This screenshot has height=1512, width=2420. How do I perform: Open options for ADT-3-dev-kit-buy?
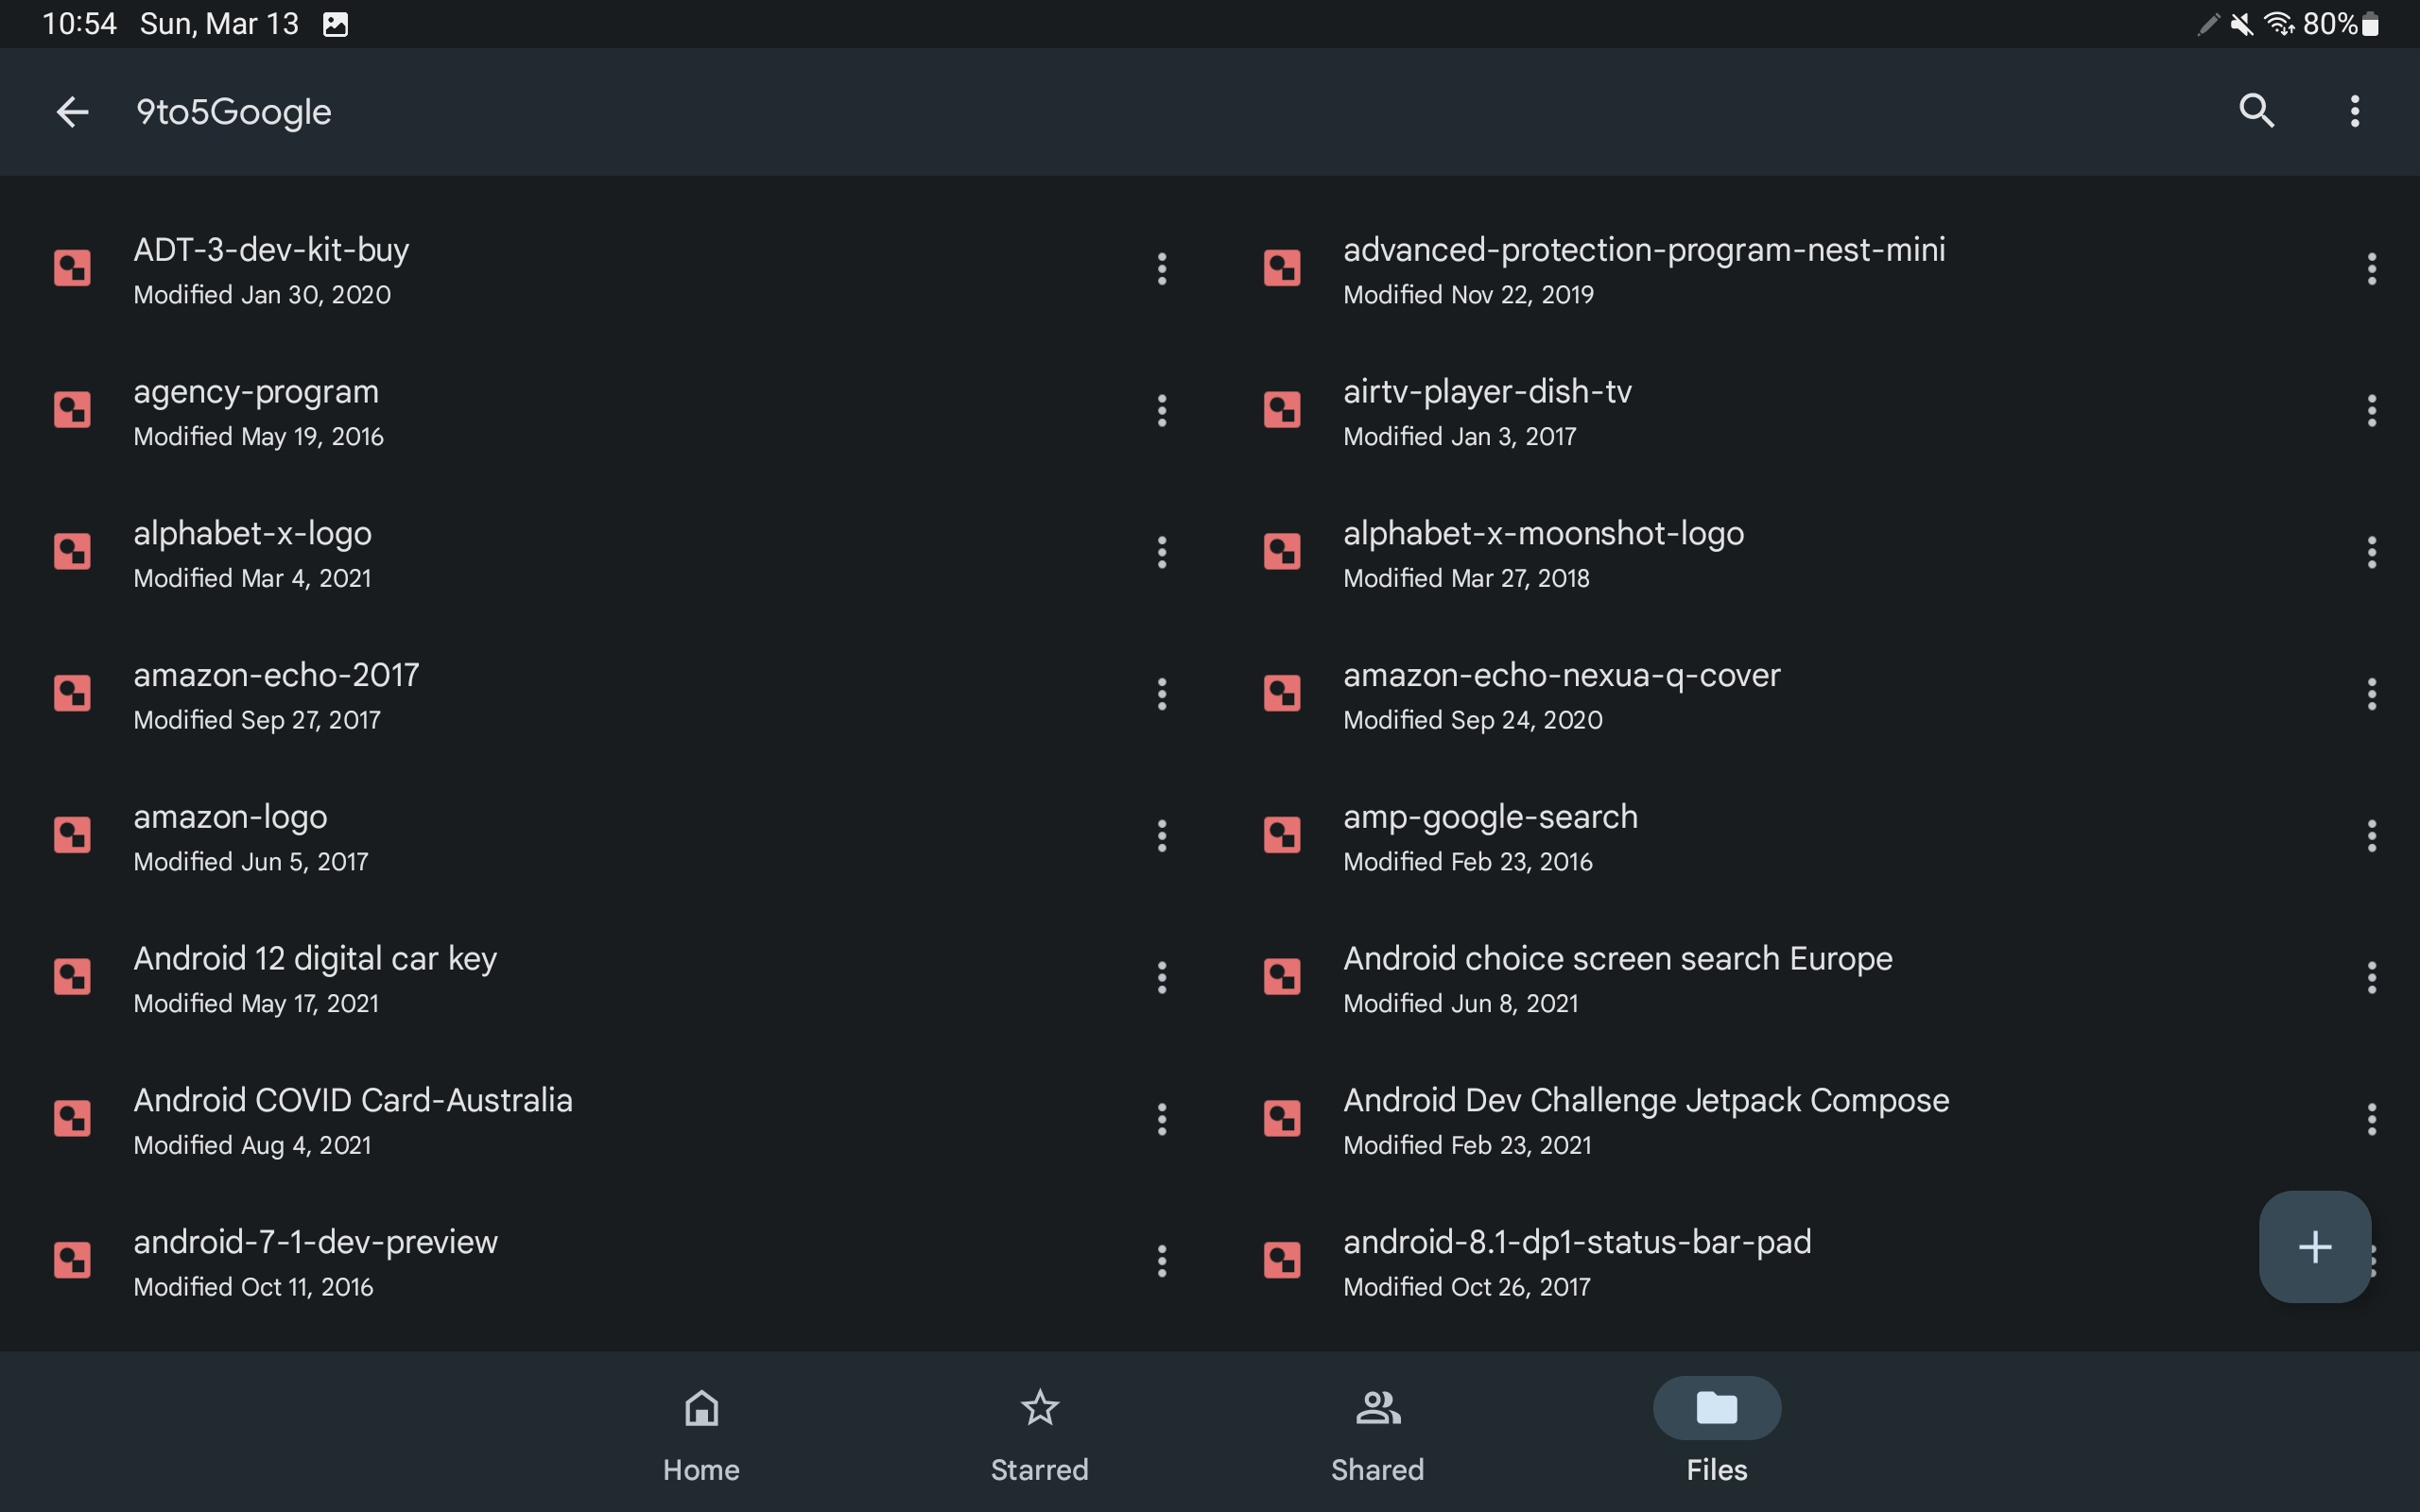tap(1161, 268)
